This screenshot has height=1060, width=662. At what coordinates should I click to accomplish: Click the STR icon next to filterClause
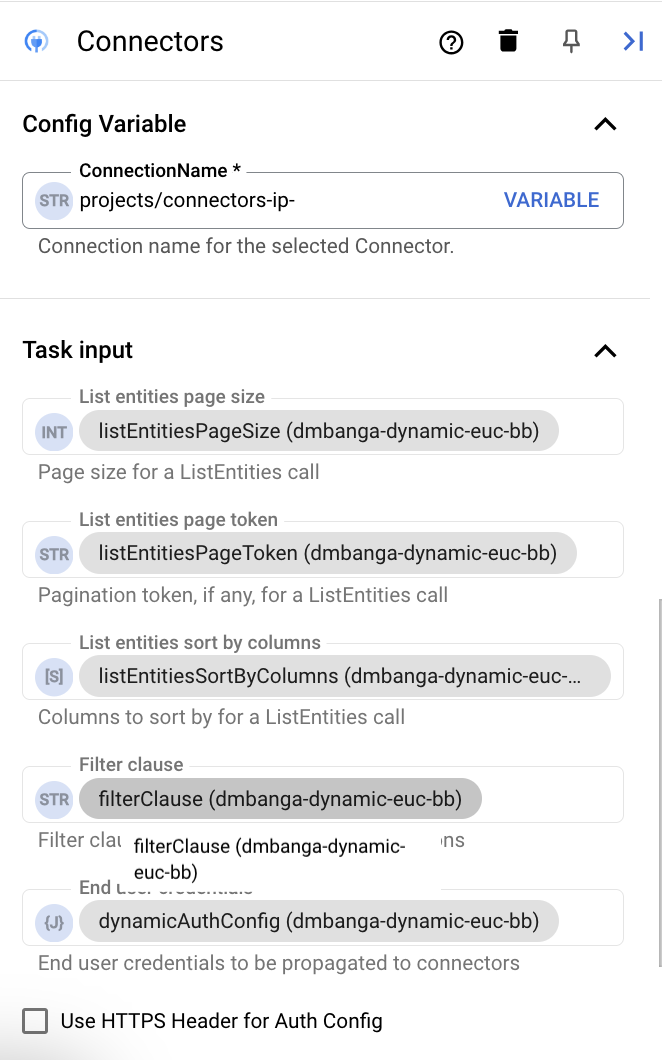(x=53, y=799)
